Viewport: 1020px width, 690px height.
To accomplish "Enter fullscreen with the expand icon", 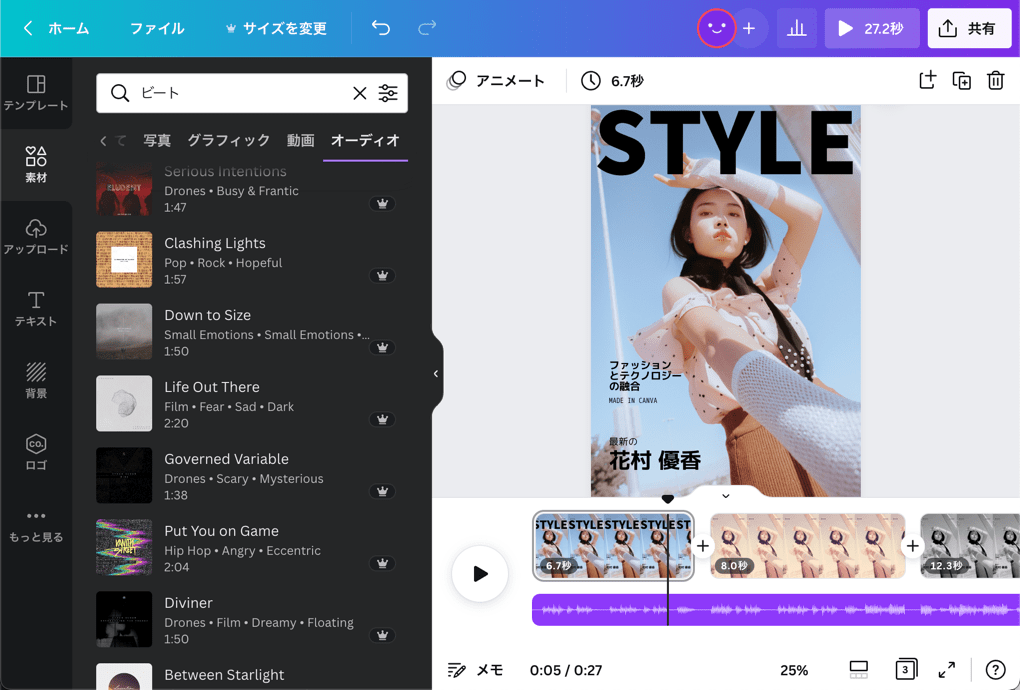I will point(946,670).
